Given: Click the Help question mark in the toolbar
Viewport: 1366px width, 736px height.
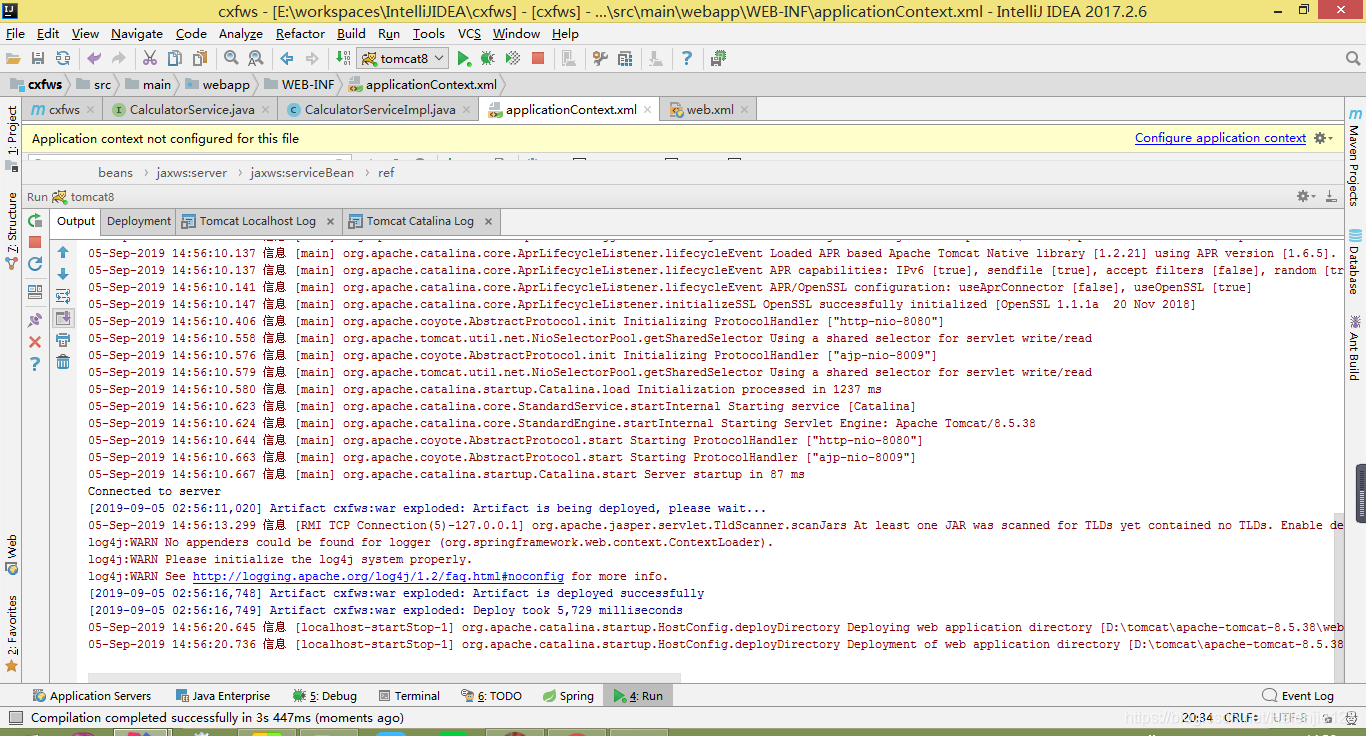Looking at the screenshot, I should click(x=687, y=59).
